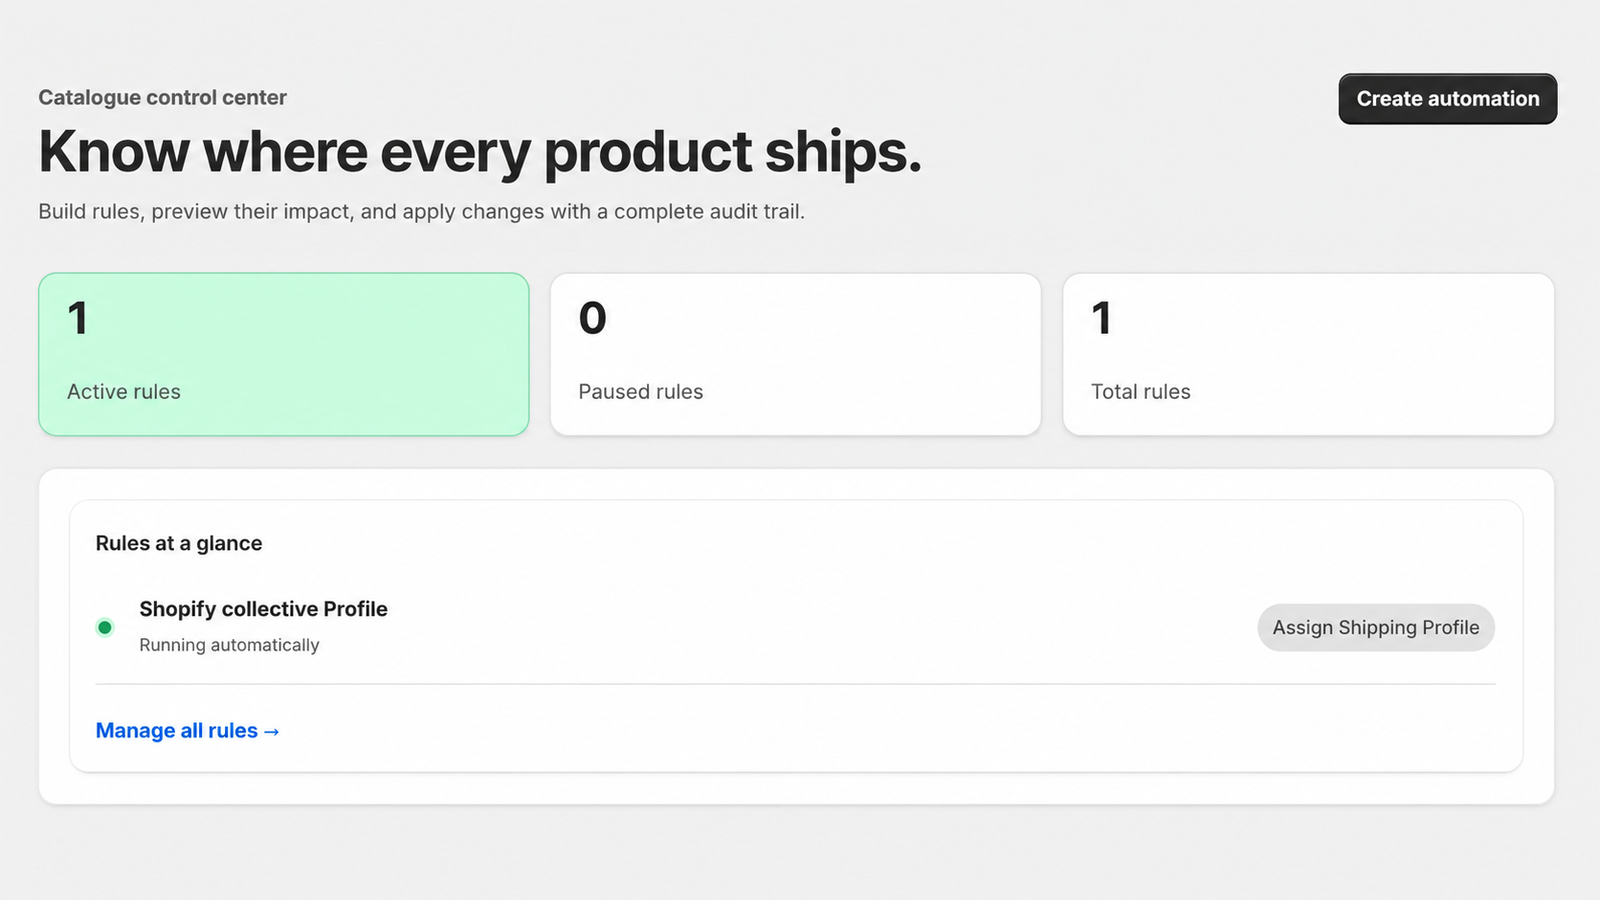This screenshot has width=1600, height=900.
Task: Open the Shopify collective Profile rule
Action: 263,609
